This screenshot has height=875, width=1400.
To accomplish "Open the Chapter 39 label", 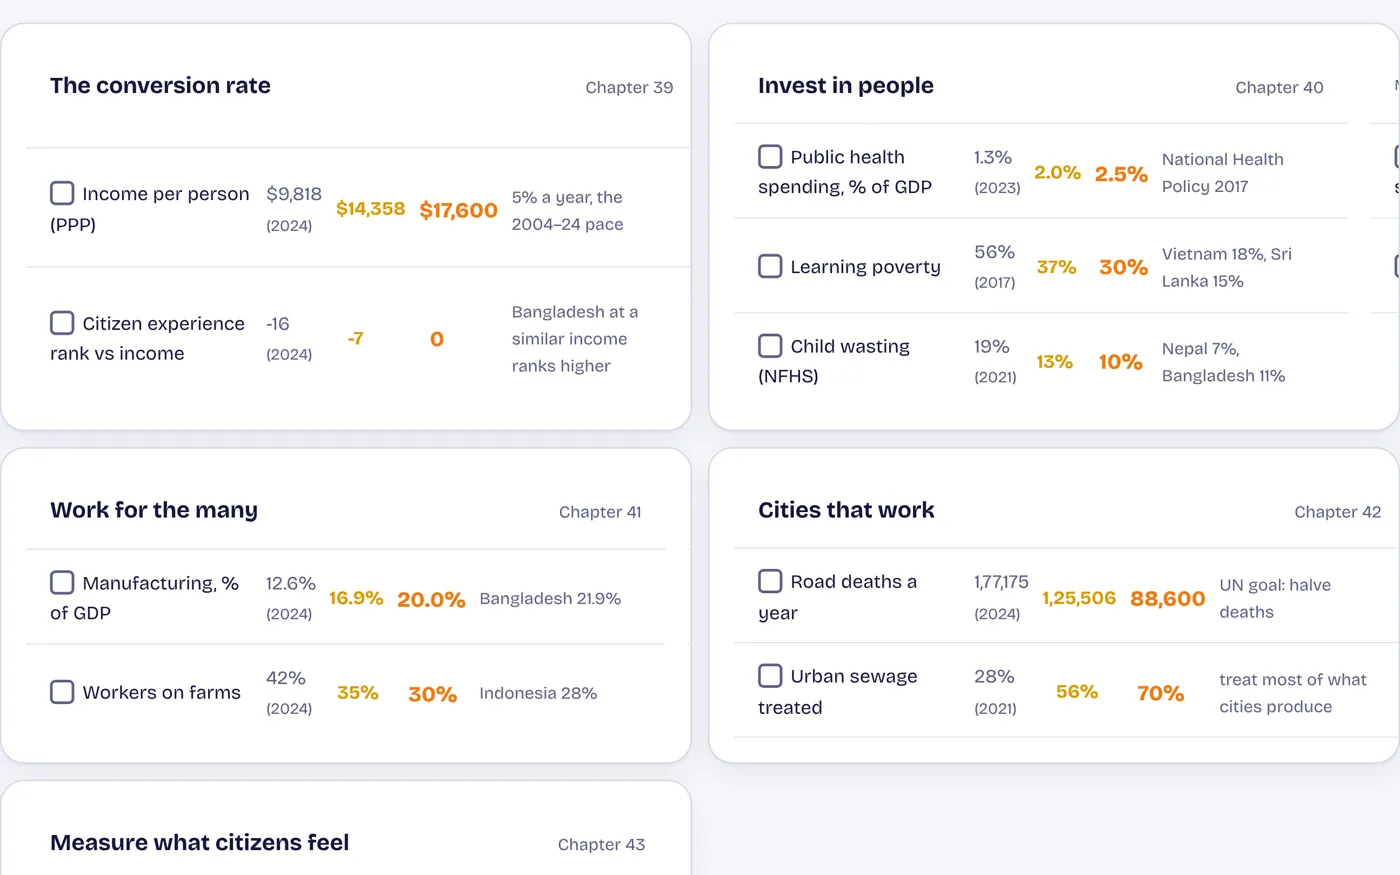I will point(629,87).
